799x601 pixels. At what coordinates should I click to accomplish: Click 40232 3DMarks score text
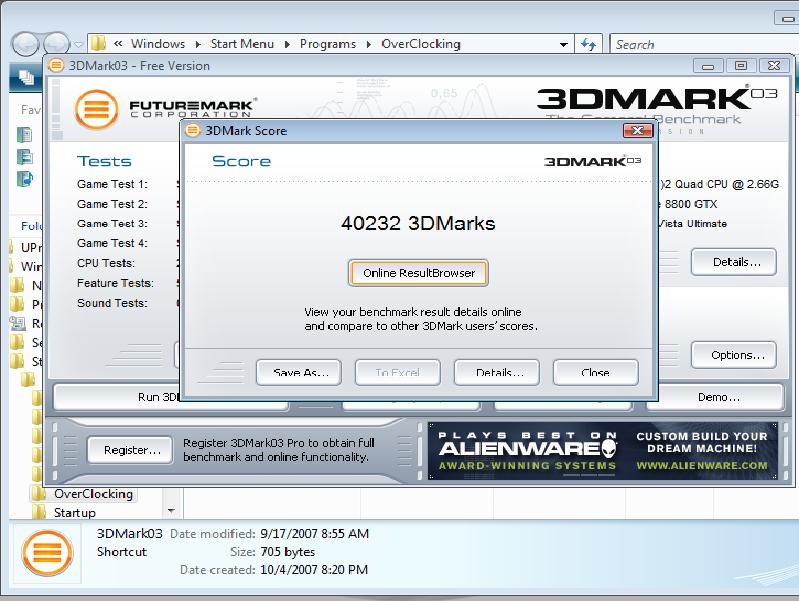pyautogui.click(x=418, y=223)
